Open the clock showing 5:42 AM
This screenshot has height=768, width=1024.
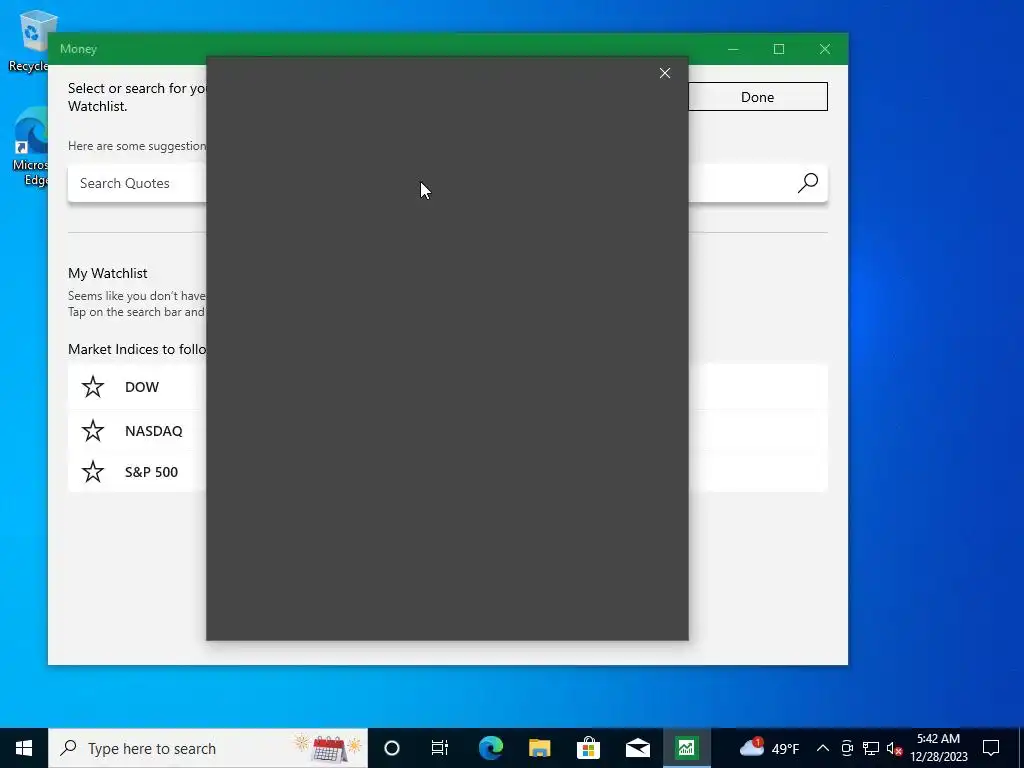click(938, 748)
